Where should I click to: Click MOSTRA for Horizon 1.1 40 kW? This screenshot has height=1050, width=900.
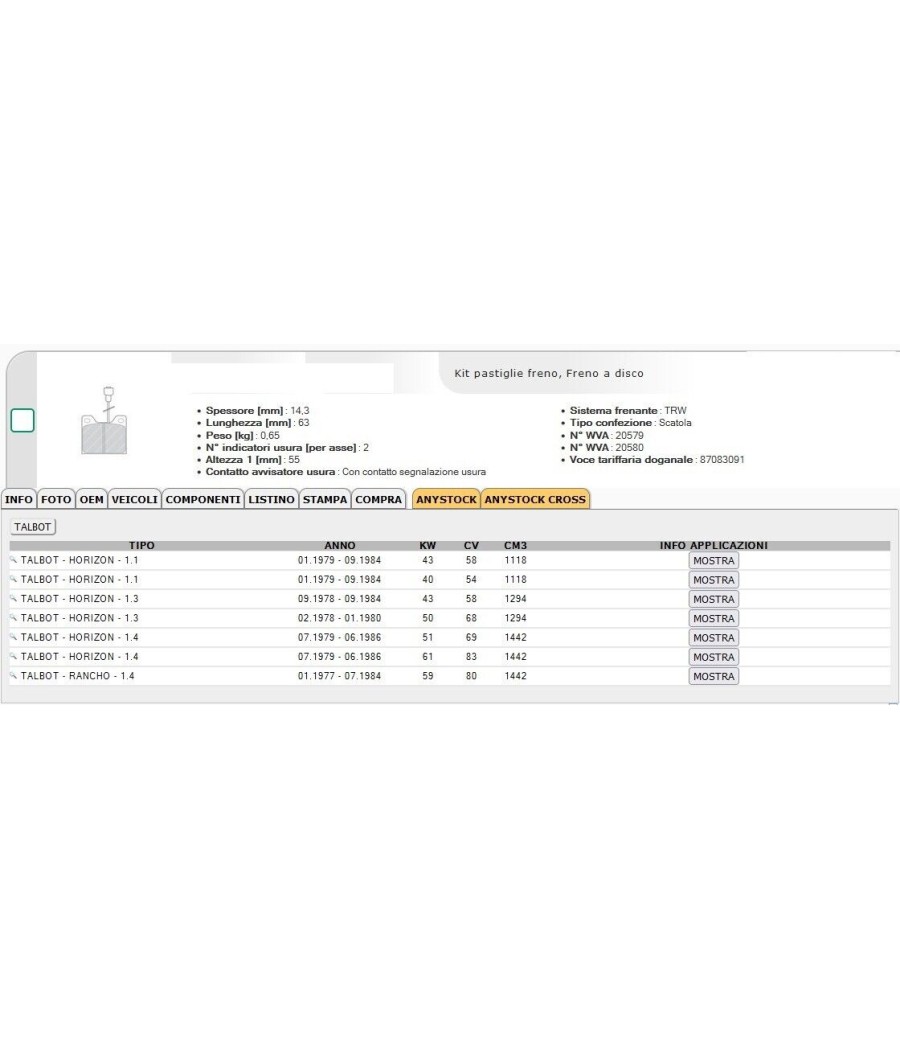[714, 580]
